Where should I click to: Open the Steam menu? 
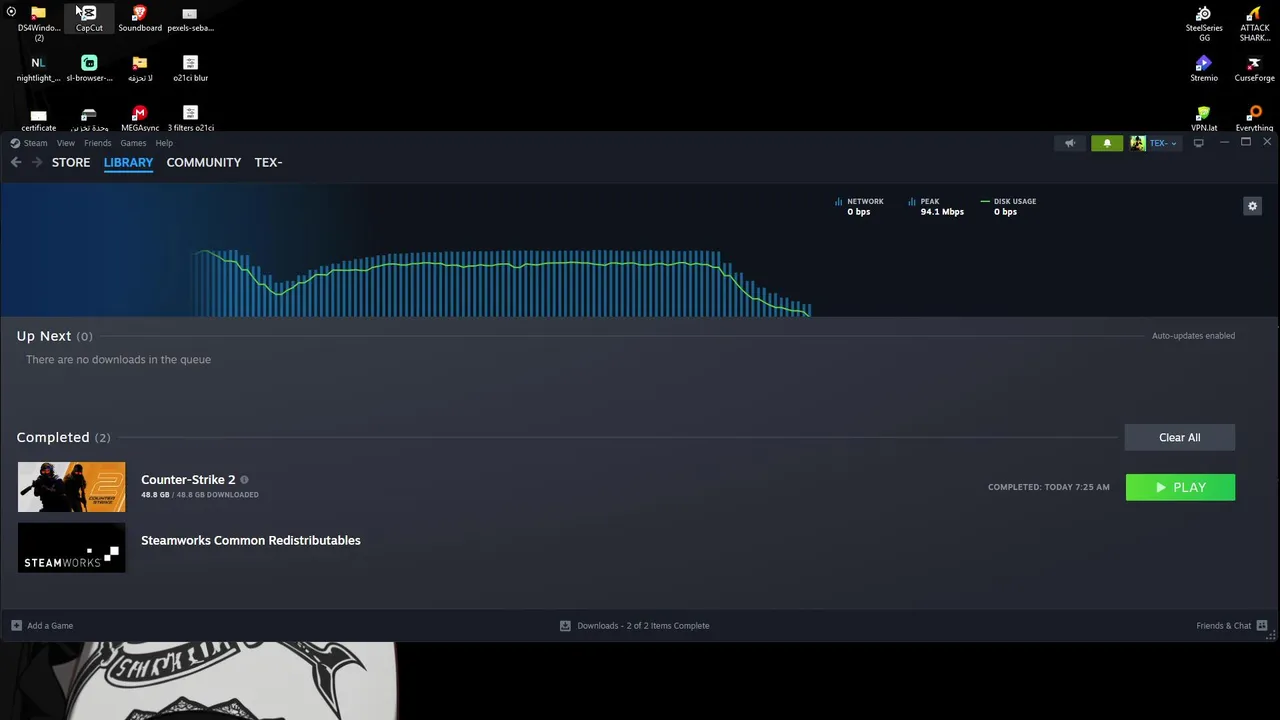tap(35, 143)
